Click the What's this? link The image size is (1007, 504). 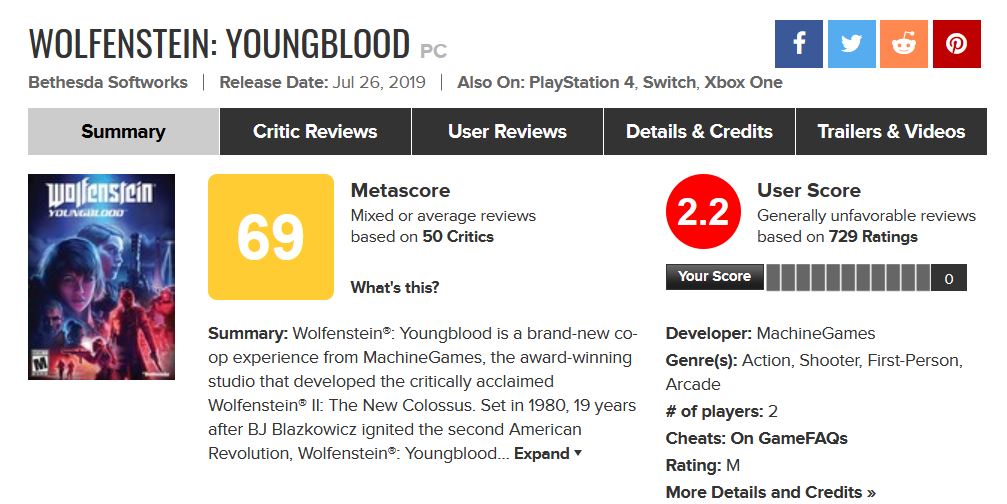(x=395, y=288)
